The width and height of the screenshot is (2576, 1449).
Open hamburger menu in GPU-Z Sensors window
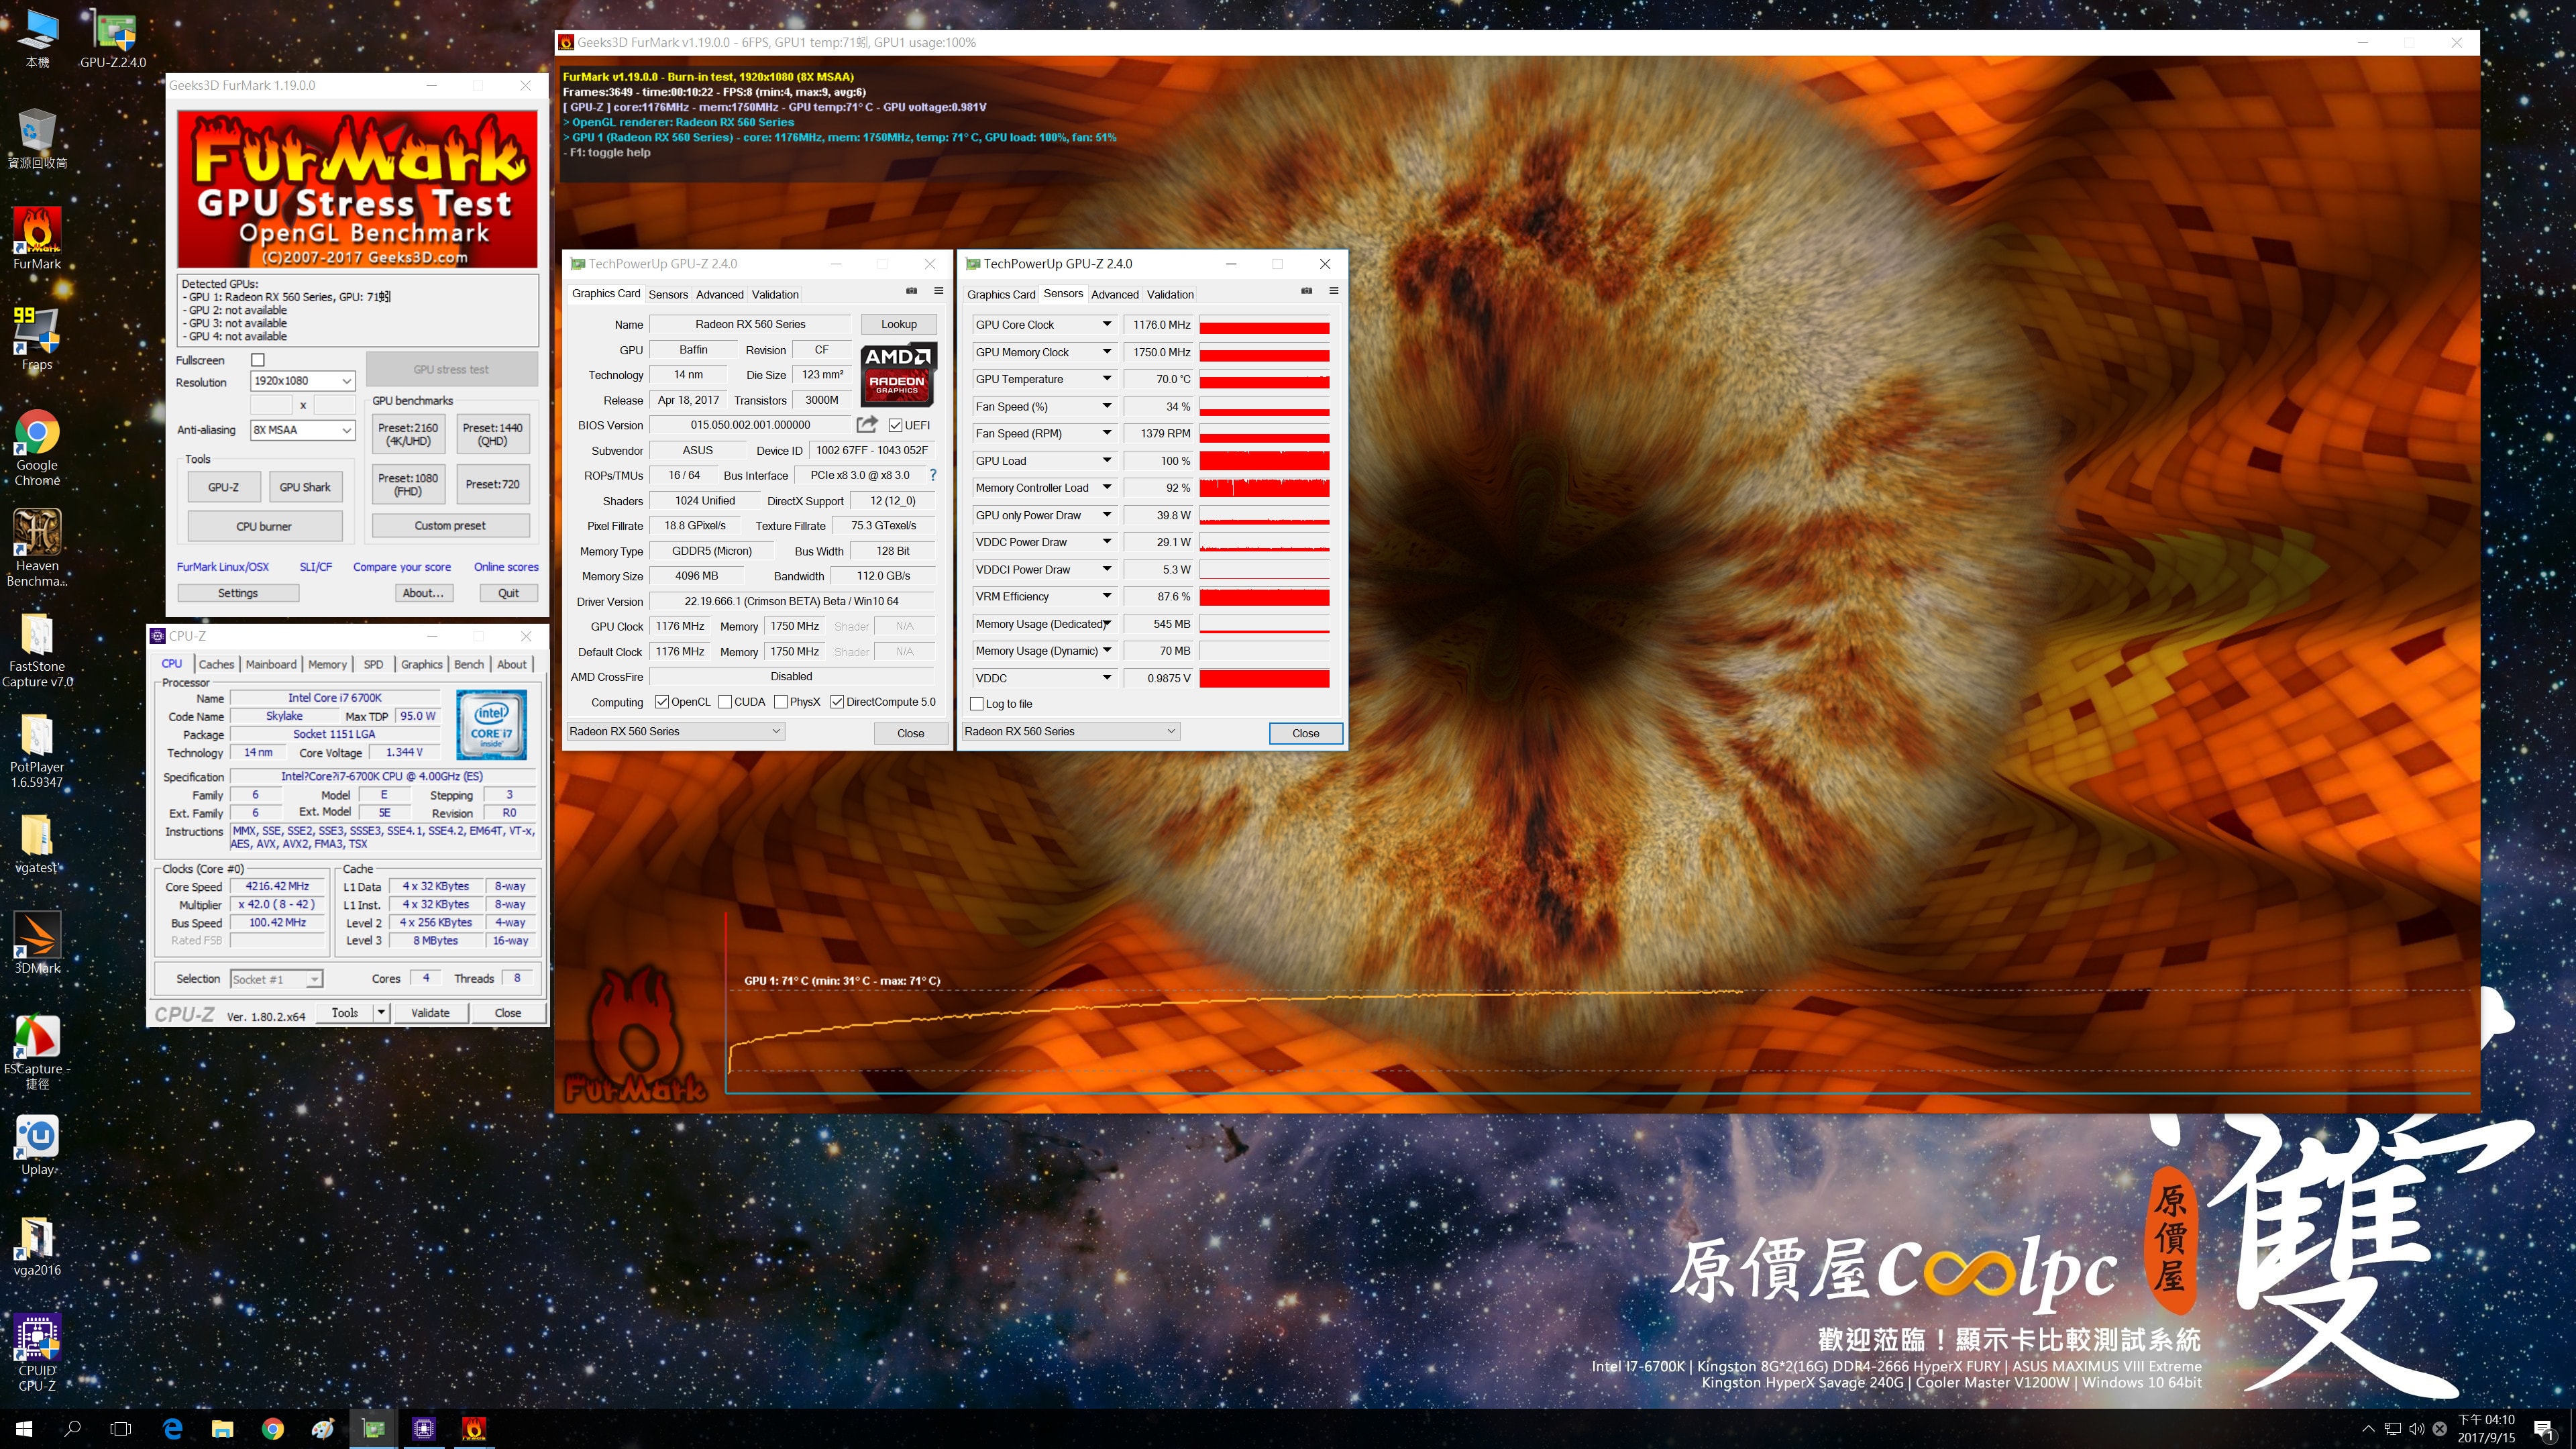[x=1333, y=291]
